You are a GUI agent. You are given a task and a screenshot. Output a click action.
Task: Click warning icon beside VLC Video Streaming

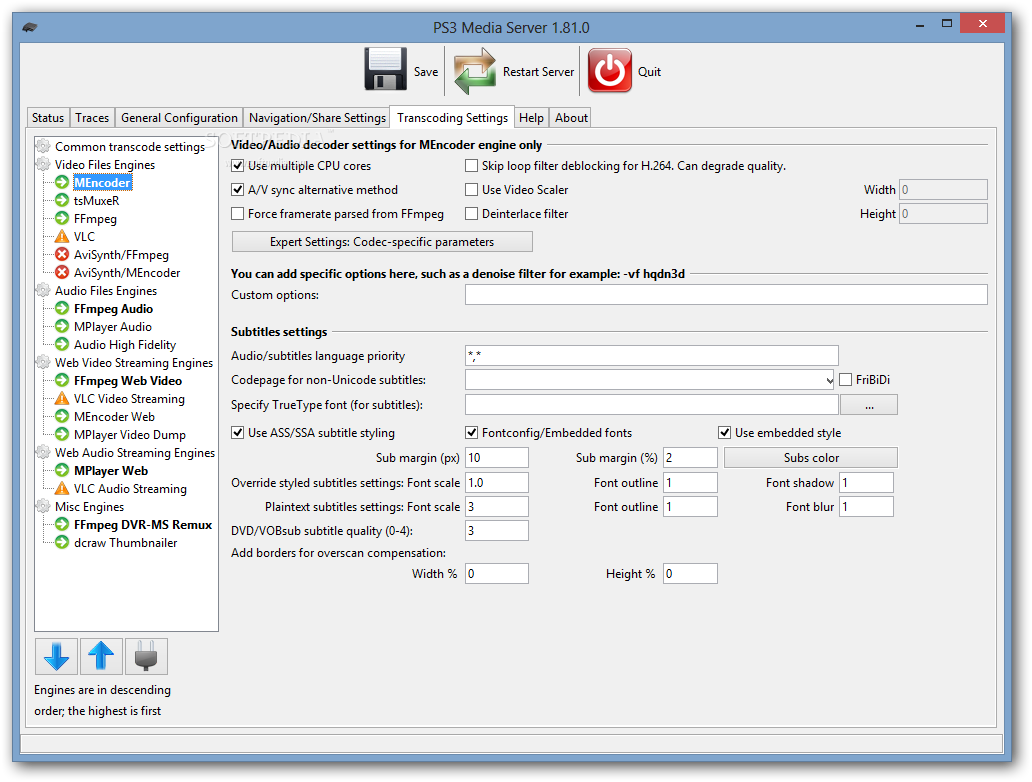62,398
